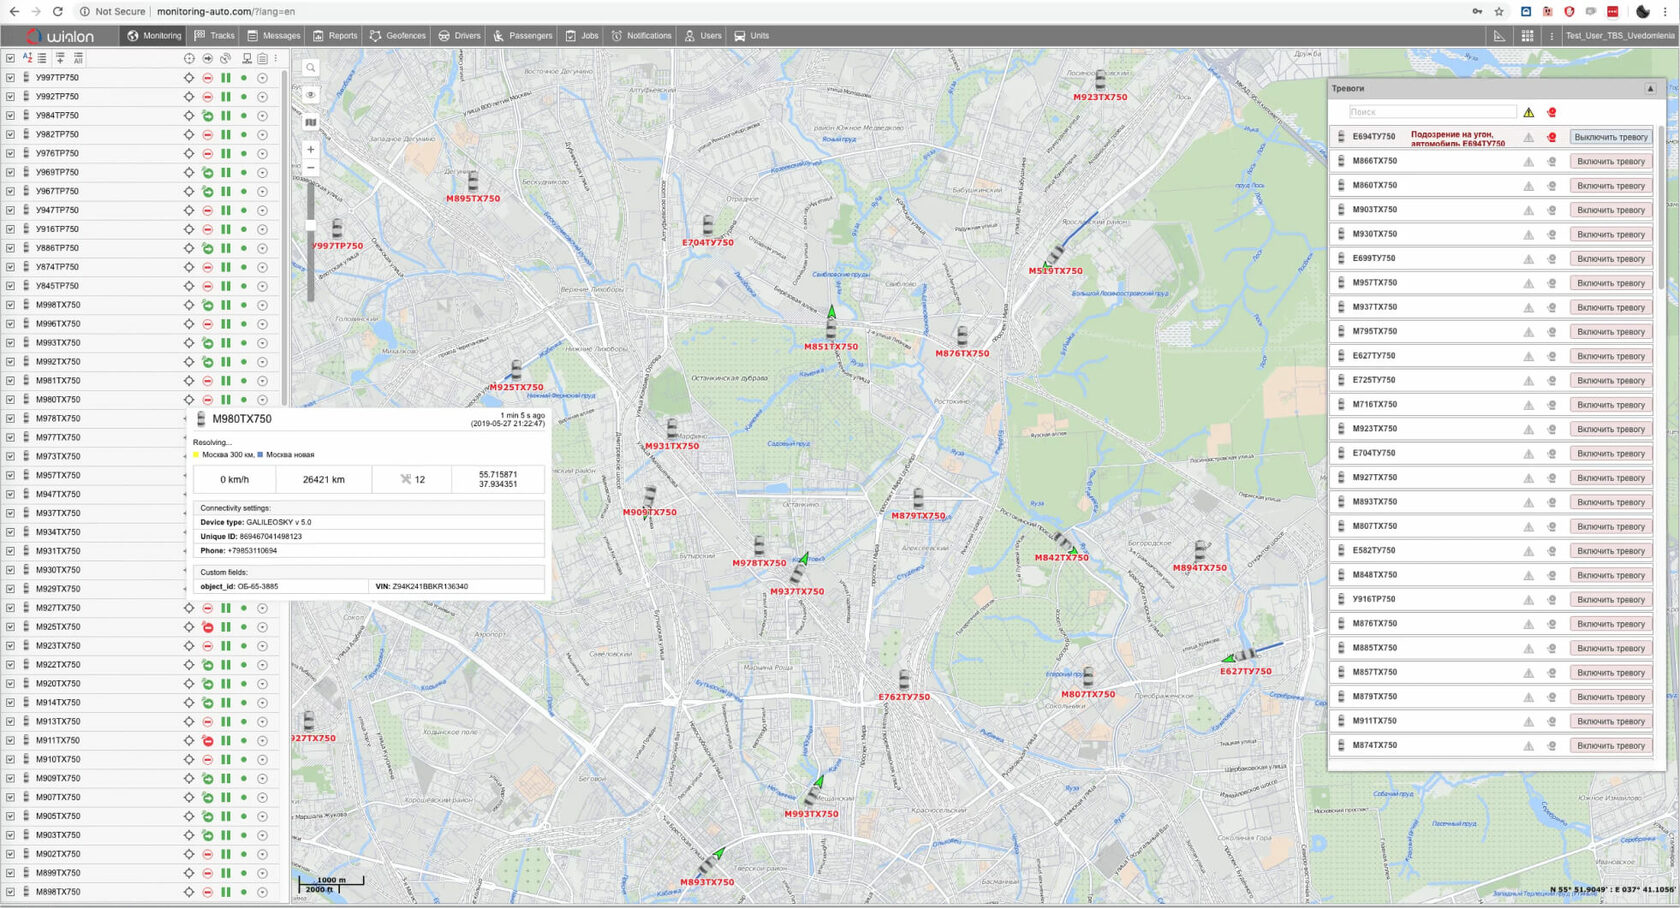Viewport: 1680px width, 908px height.
Task: Toggle the select-all checkbox in unit list header
Action: pyautogui.click(x=10, y=58)
